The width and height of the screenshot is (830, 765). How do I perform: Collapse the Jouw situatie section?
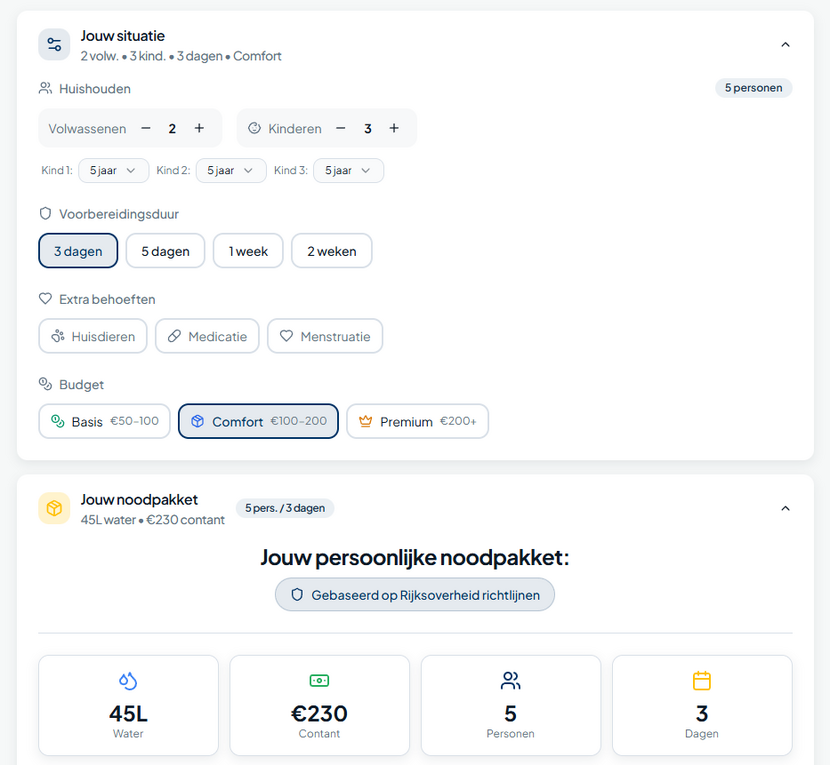[x=785, y=45]
